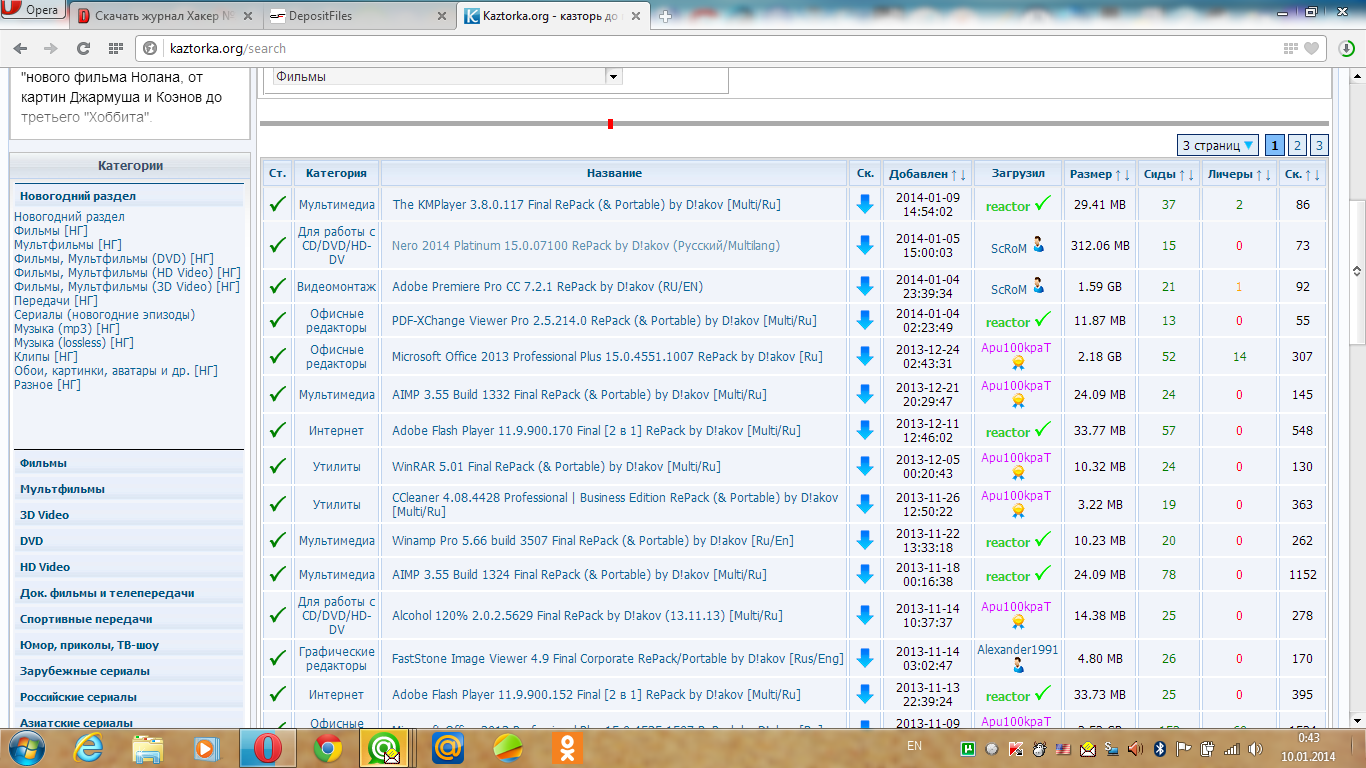Go back with browser back arrow
Screen dimensions: 1366x768
click(x=20, y=48)
